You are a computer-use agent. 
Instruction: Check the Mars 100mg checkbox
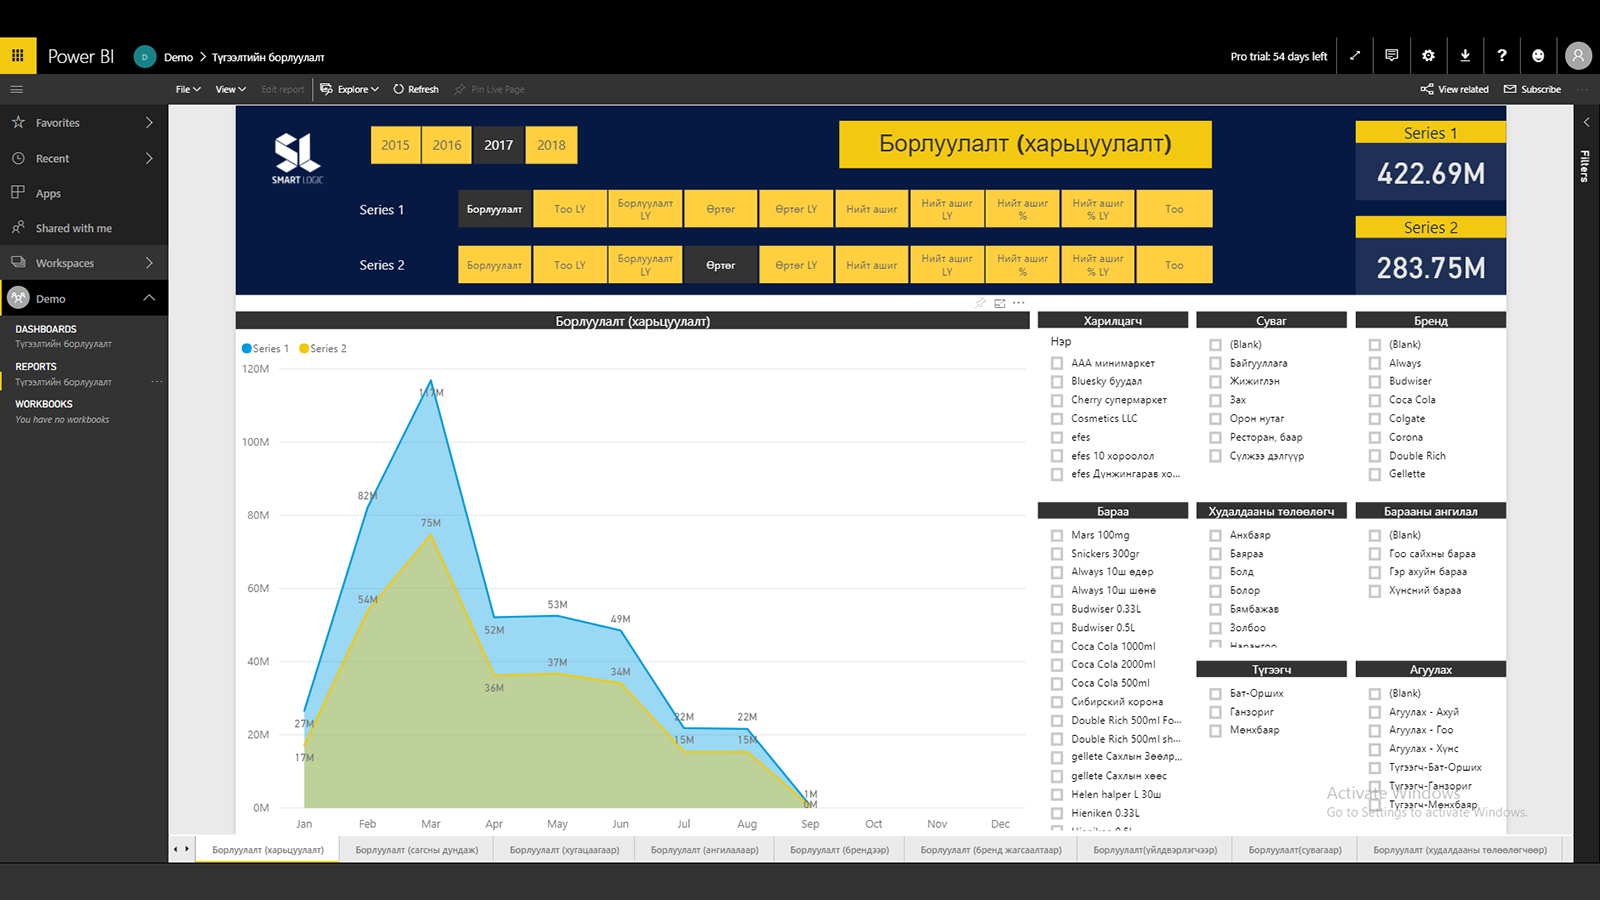1057,535
